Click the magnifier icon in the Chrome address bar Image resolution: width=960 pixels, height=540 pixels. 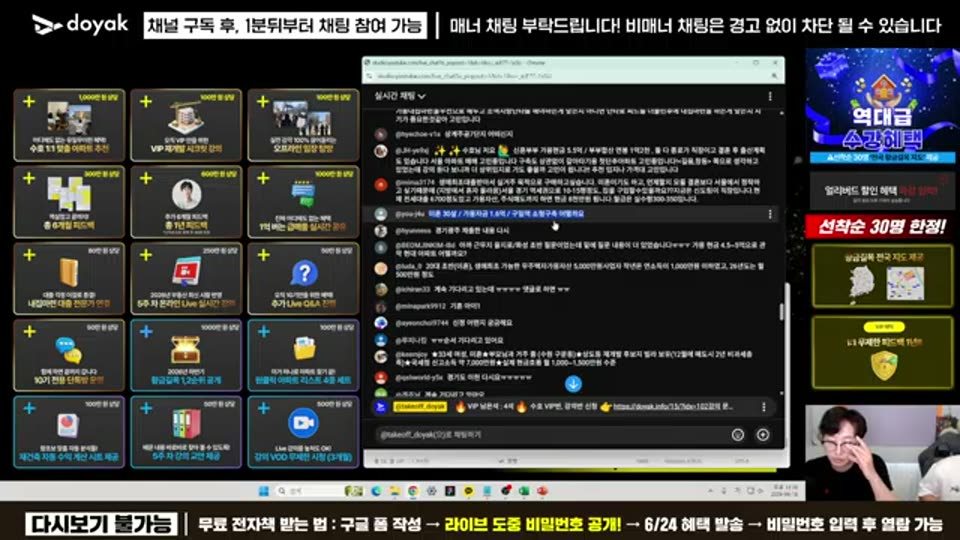point(774,76)
